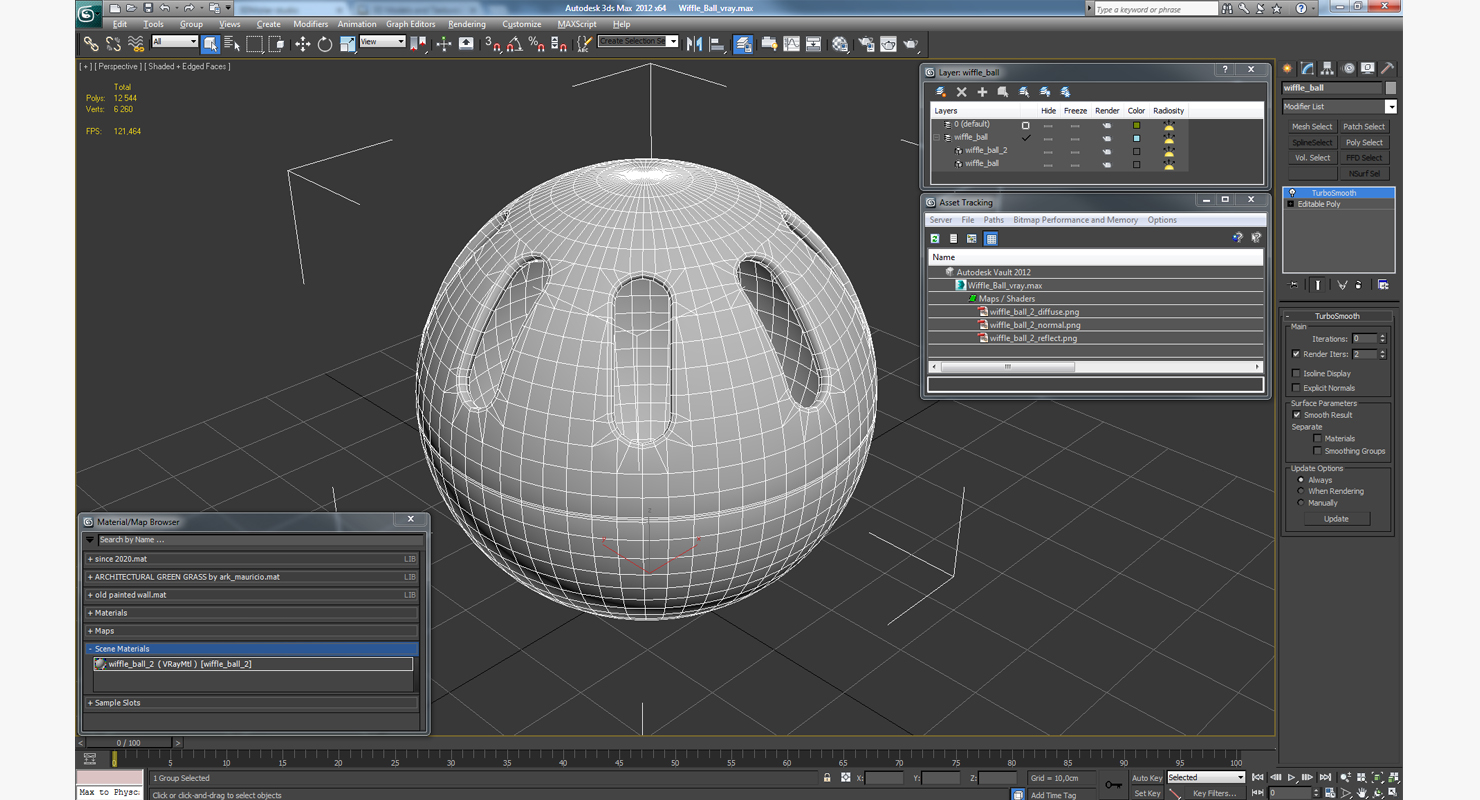Check Separate by Materials option
The height and width of the screenshot is (800, 1480).
click(1317, 438)
